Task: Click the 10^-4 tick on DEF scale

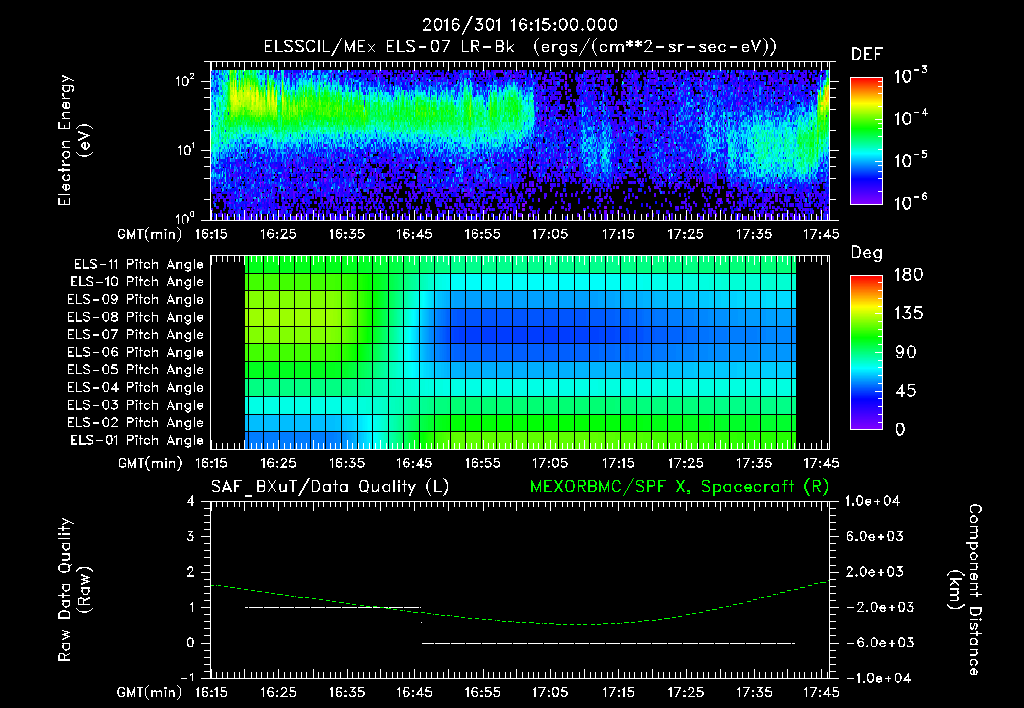Action: [x=911, y=118]
